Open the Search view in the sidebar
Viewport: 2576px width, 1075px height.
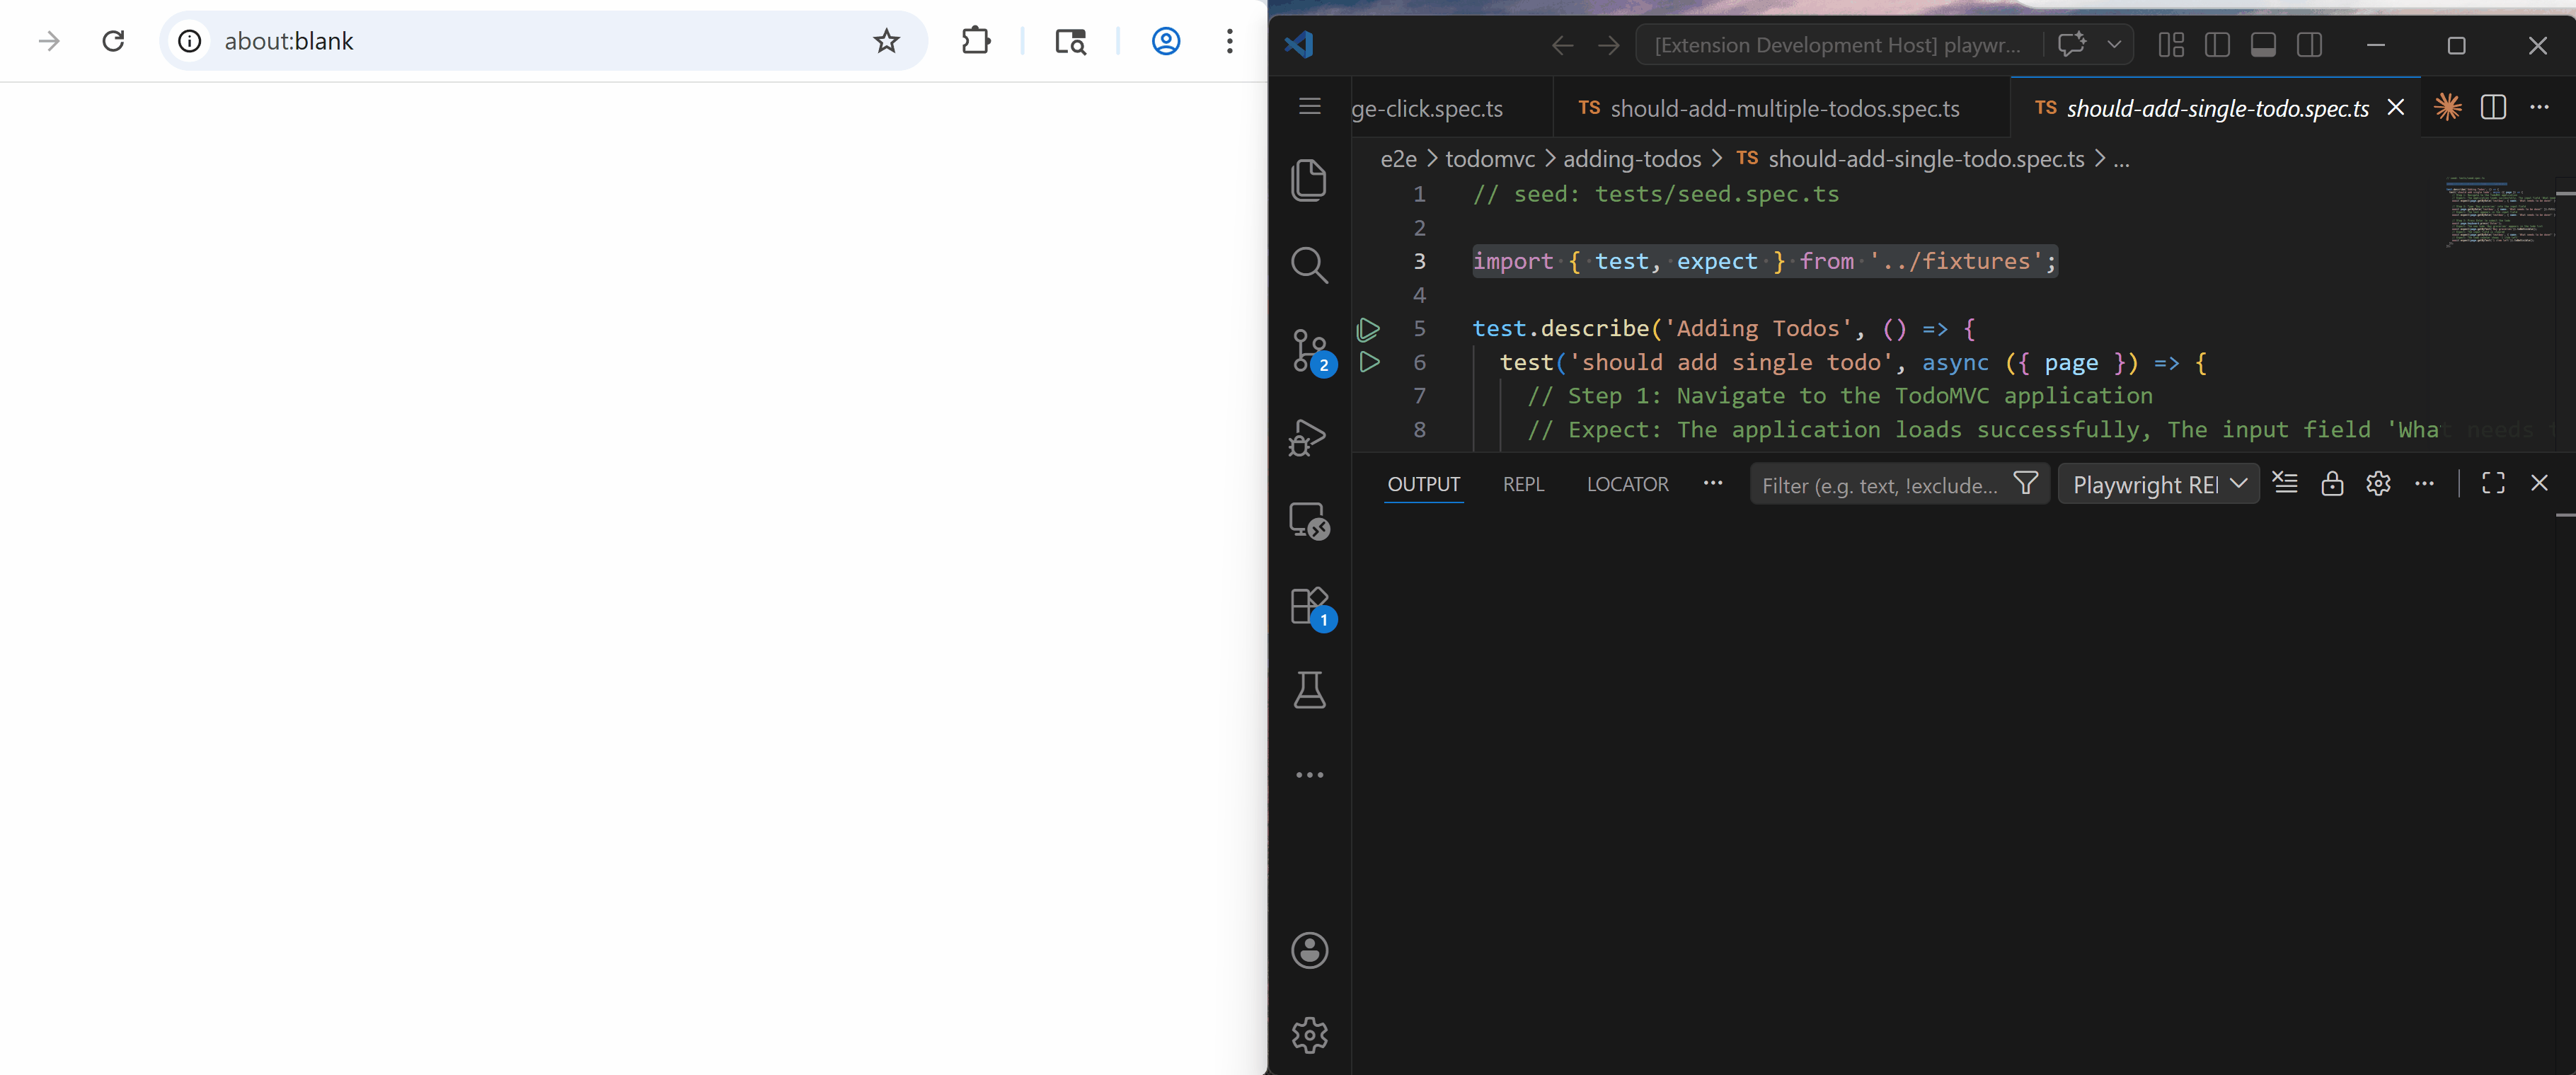pyautogui.click(x=1308, y=265)
